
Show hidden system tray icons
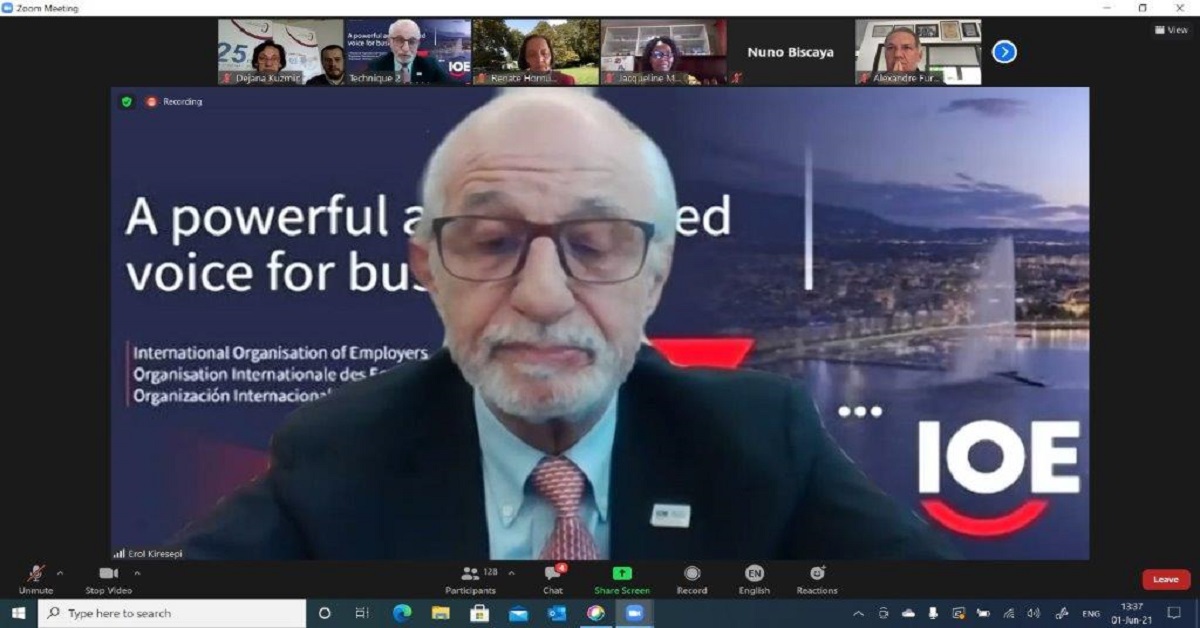[858, 613]
